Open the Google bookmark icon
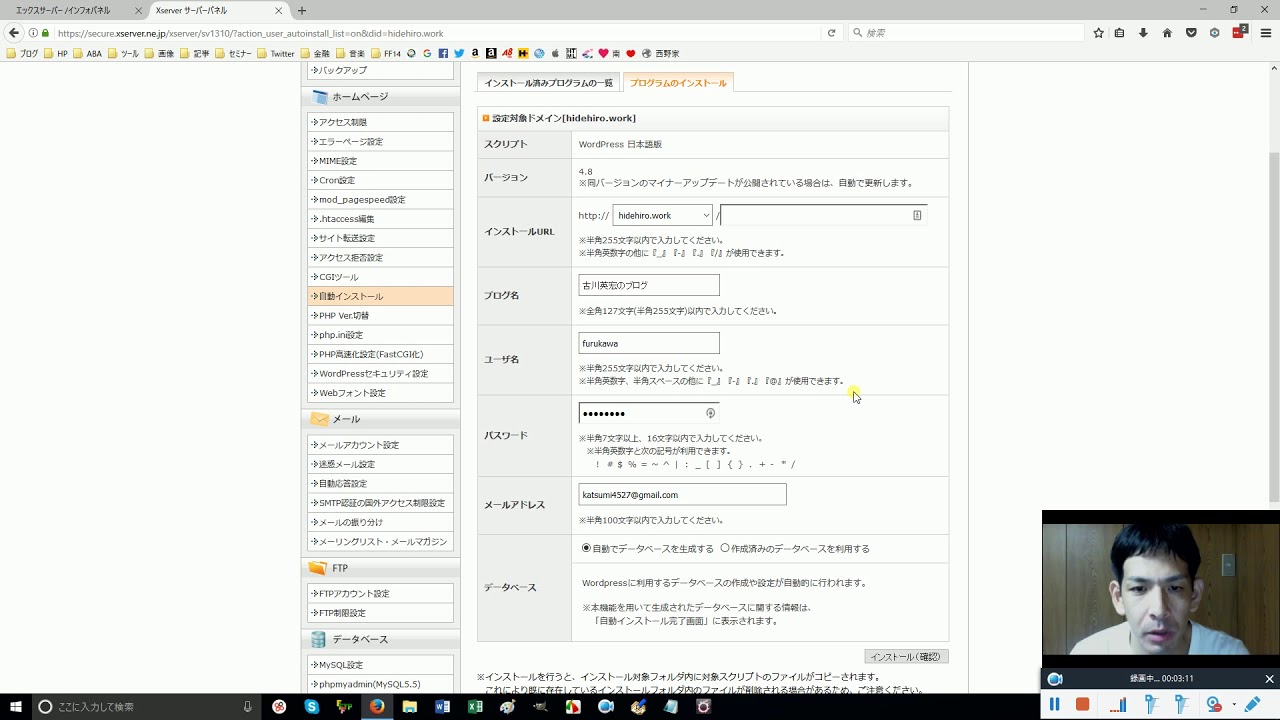 coord(427,53)
